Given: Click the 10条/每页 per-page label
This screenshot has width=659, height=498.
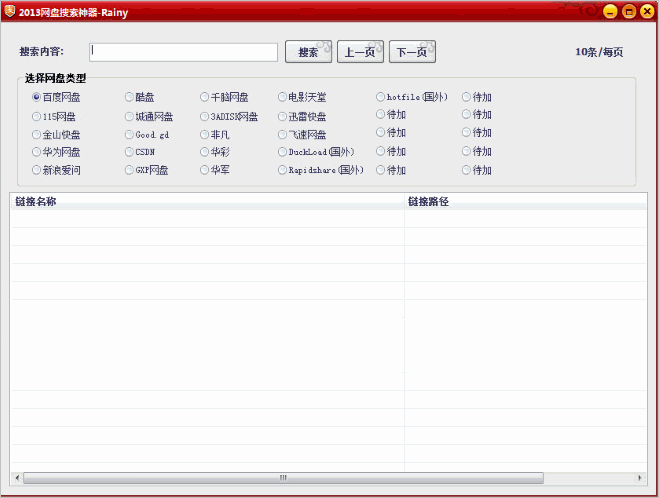Looking at the screenshot, I should click(x=599, y=52).
